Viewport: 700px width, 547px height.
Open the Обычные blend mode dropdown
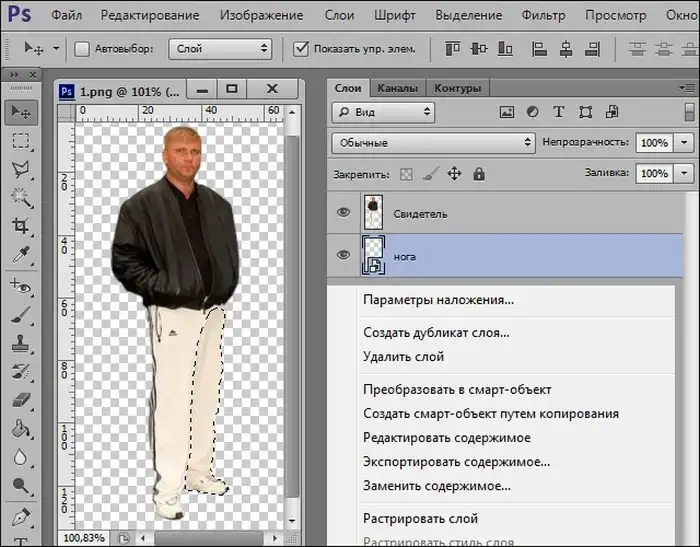(434, 143)
